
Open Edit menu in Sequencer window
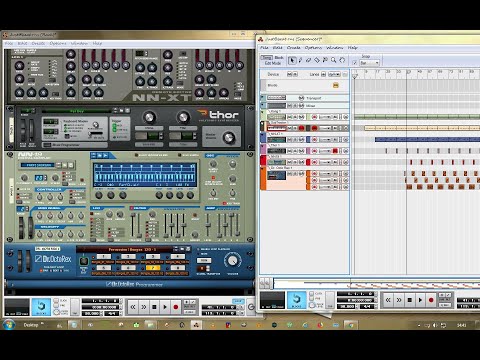coord(277,48)
